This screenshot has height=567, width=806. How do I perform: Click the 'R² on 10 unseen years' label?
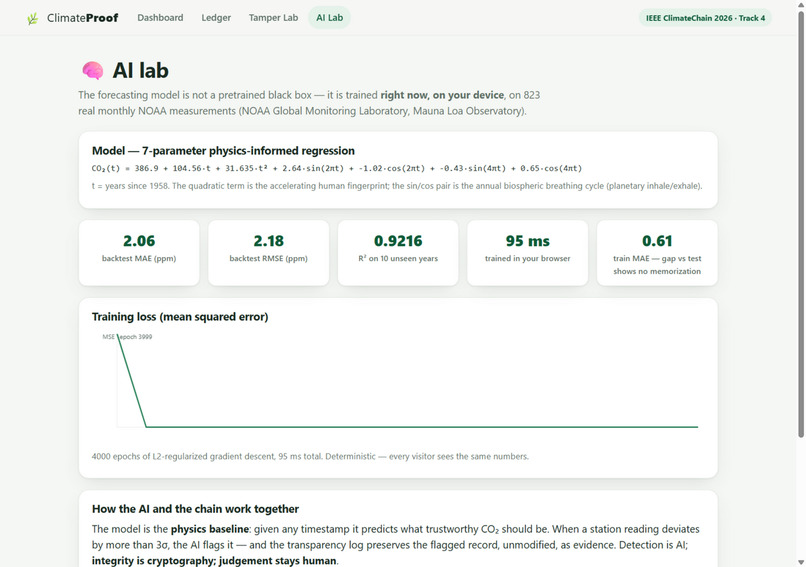[398, 259]
